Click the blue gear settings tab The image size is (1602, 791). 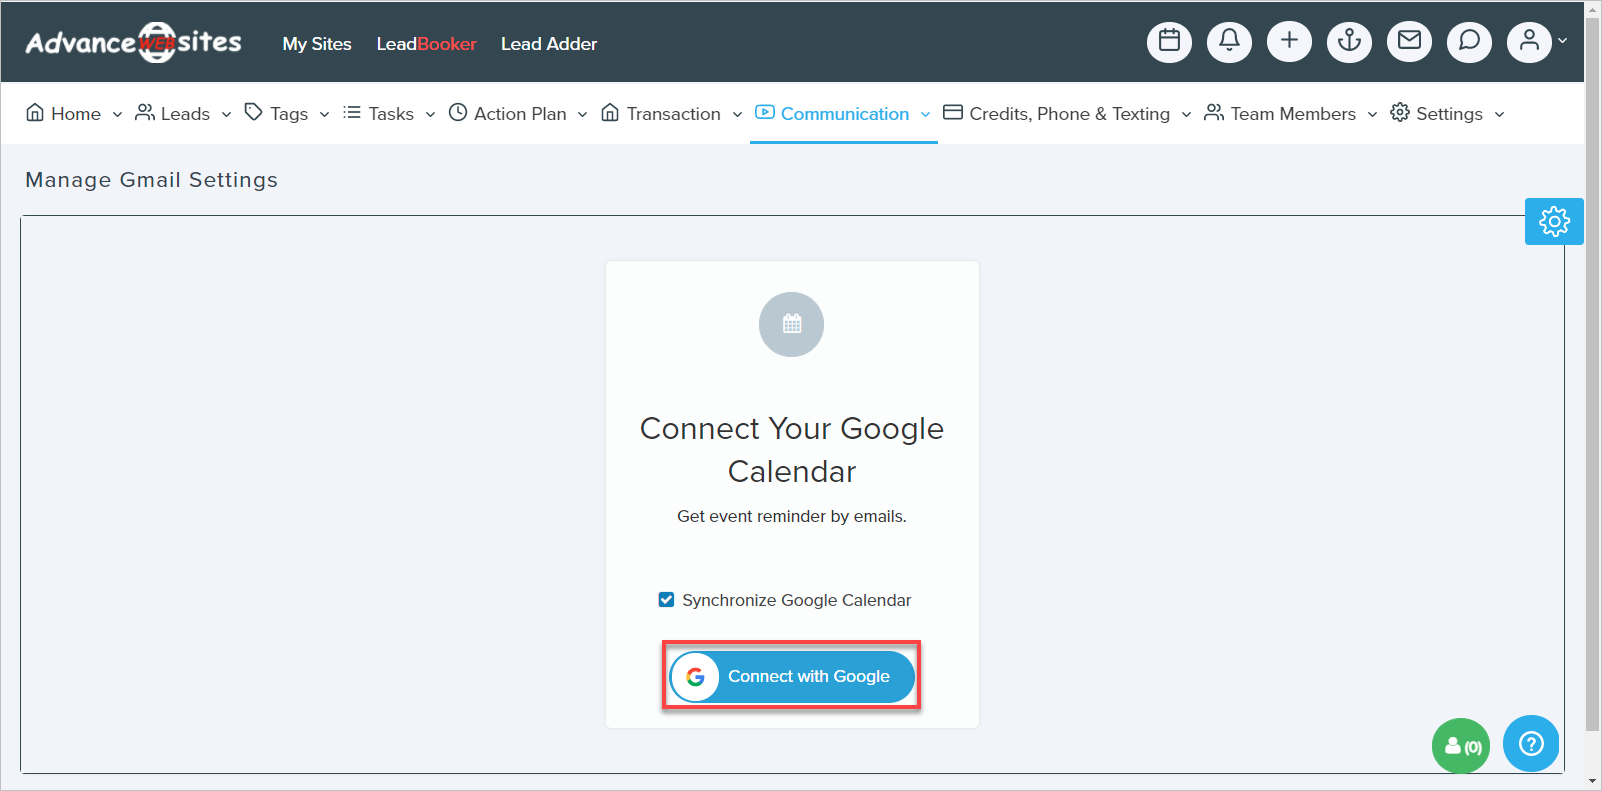(x=1554, y=221)
